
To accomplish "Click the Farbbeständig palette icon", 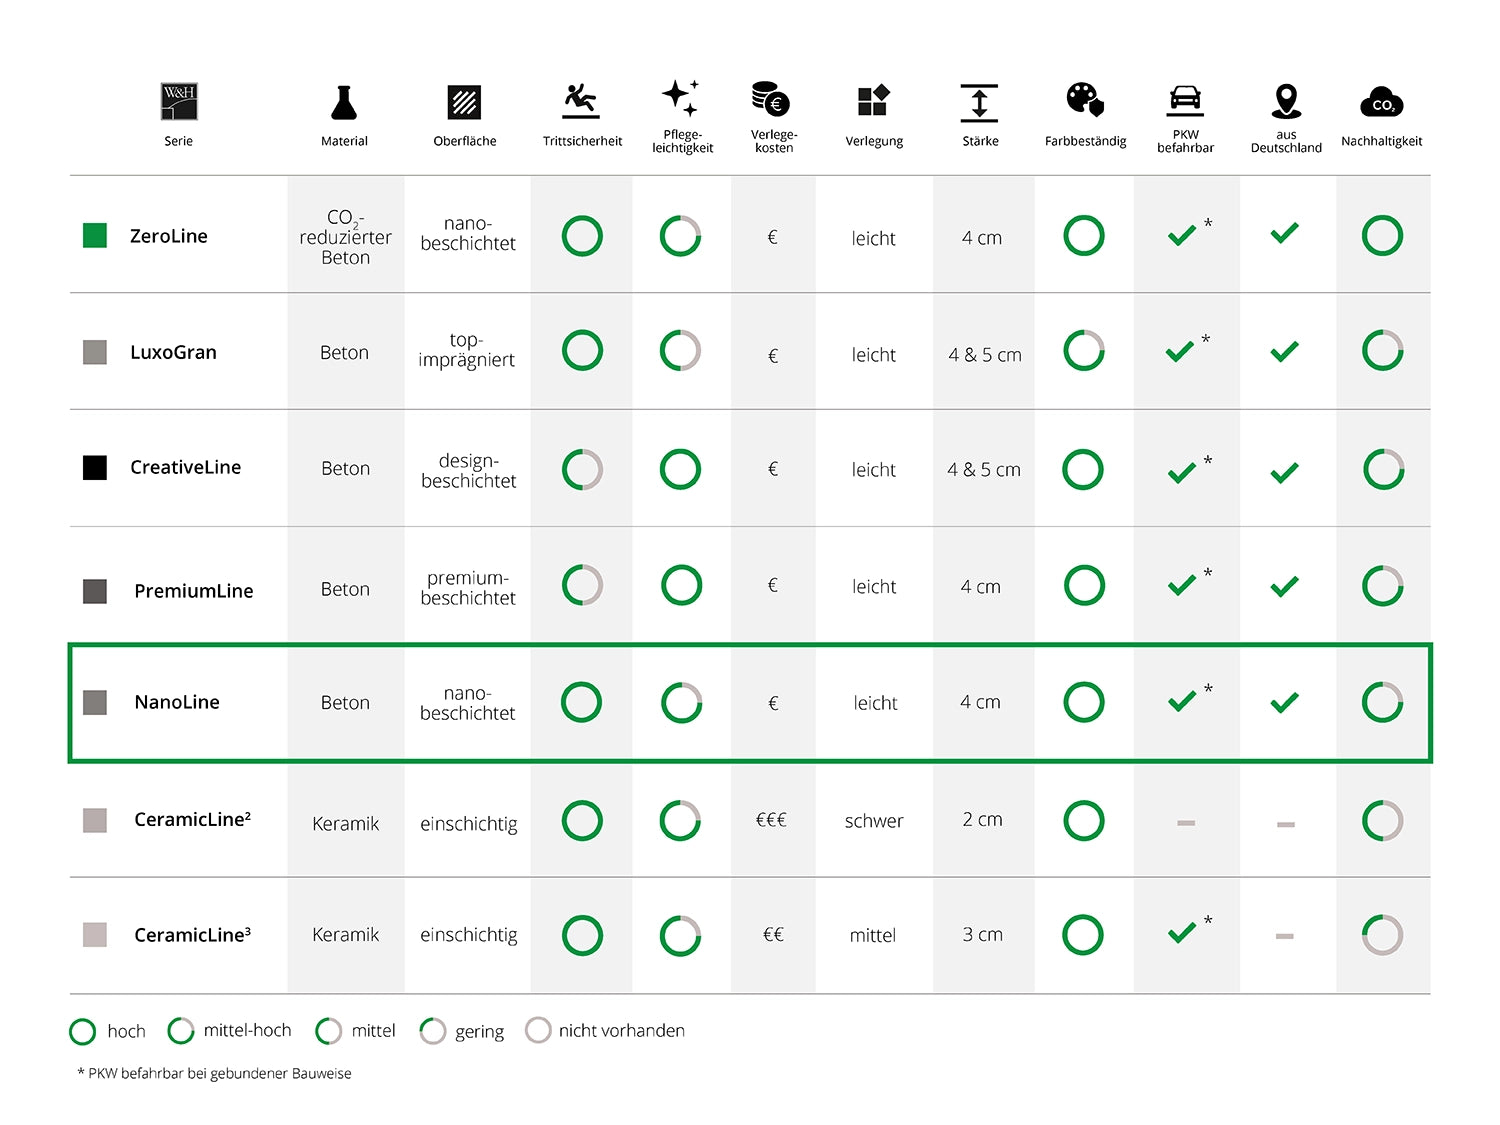I will pyautogui.click(x=1085, y=100).
